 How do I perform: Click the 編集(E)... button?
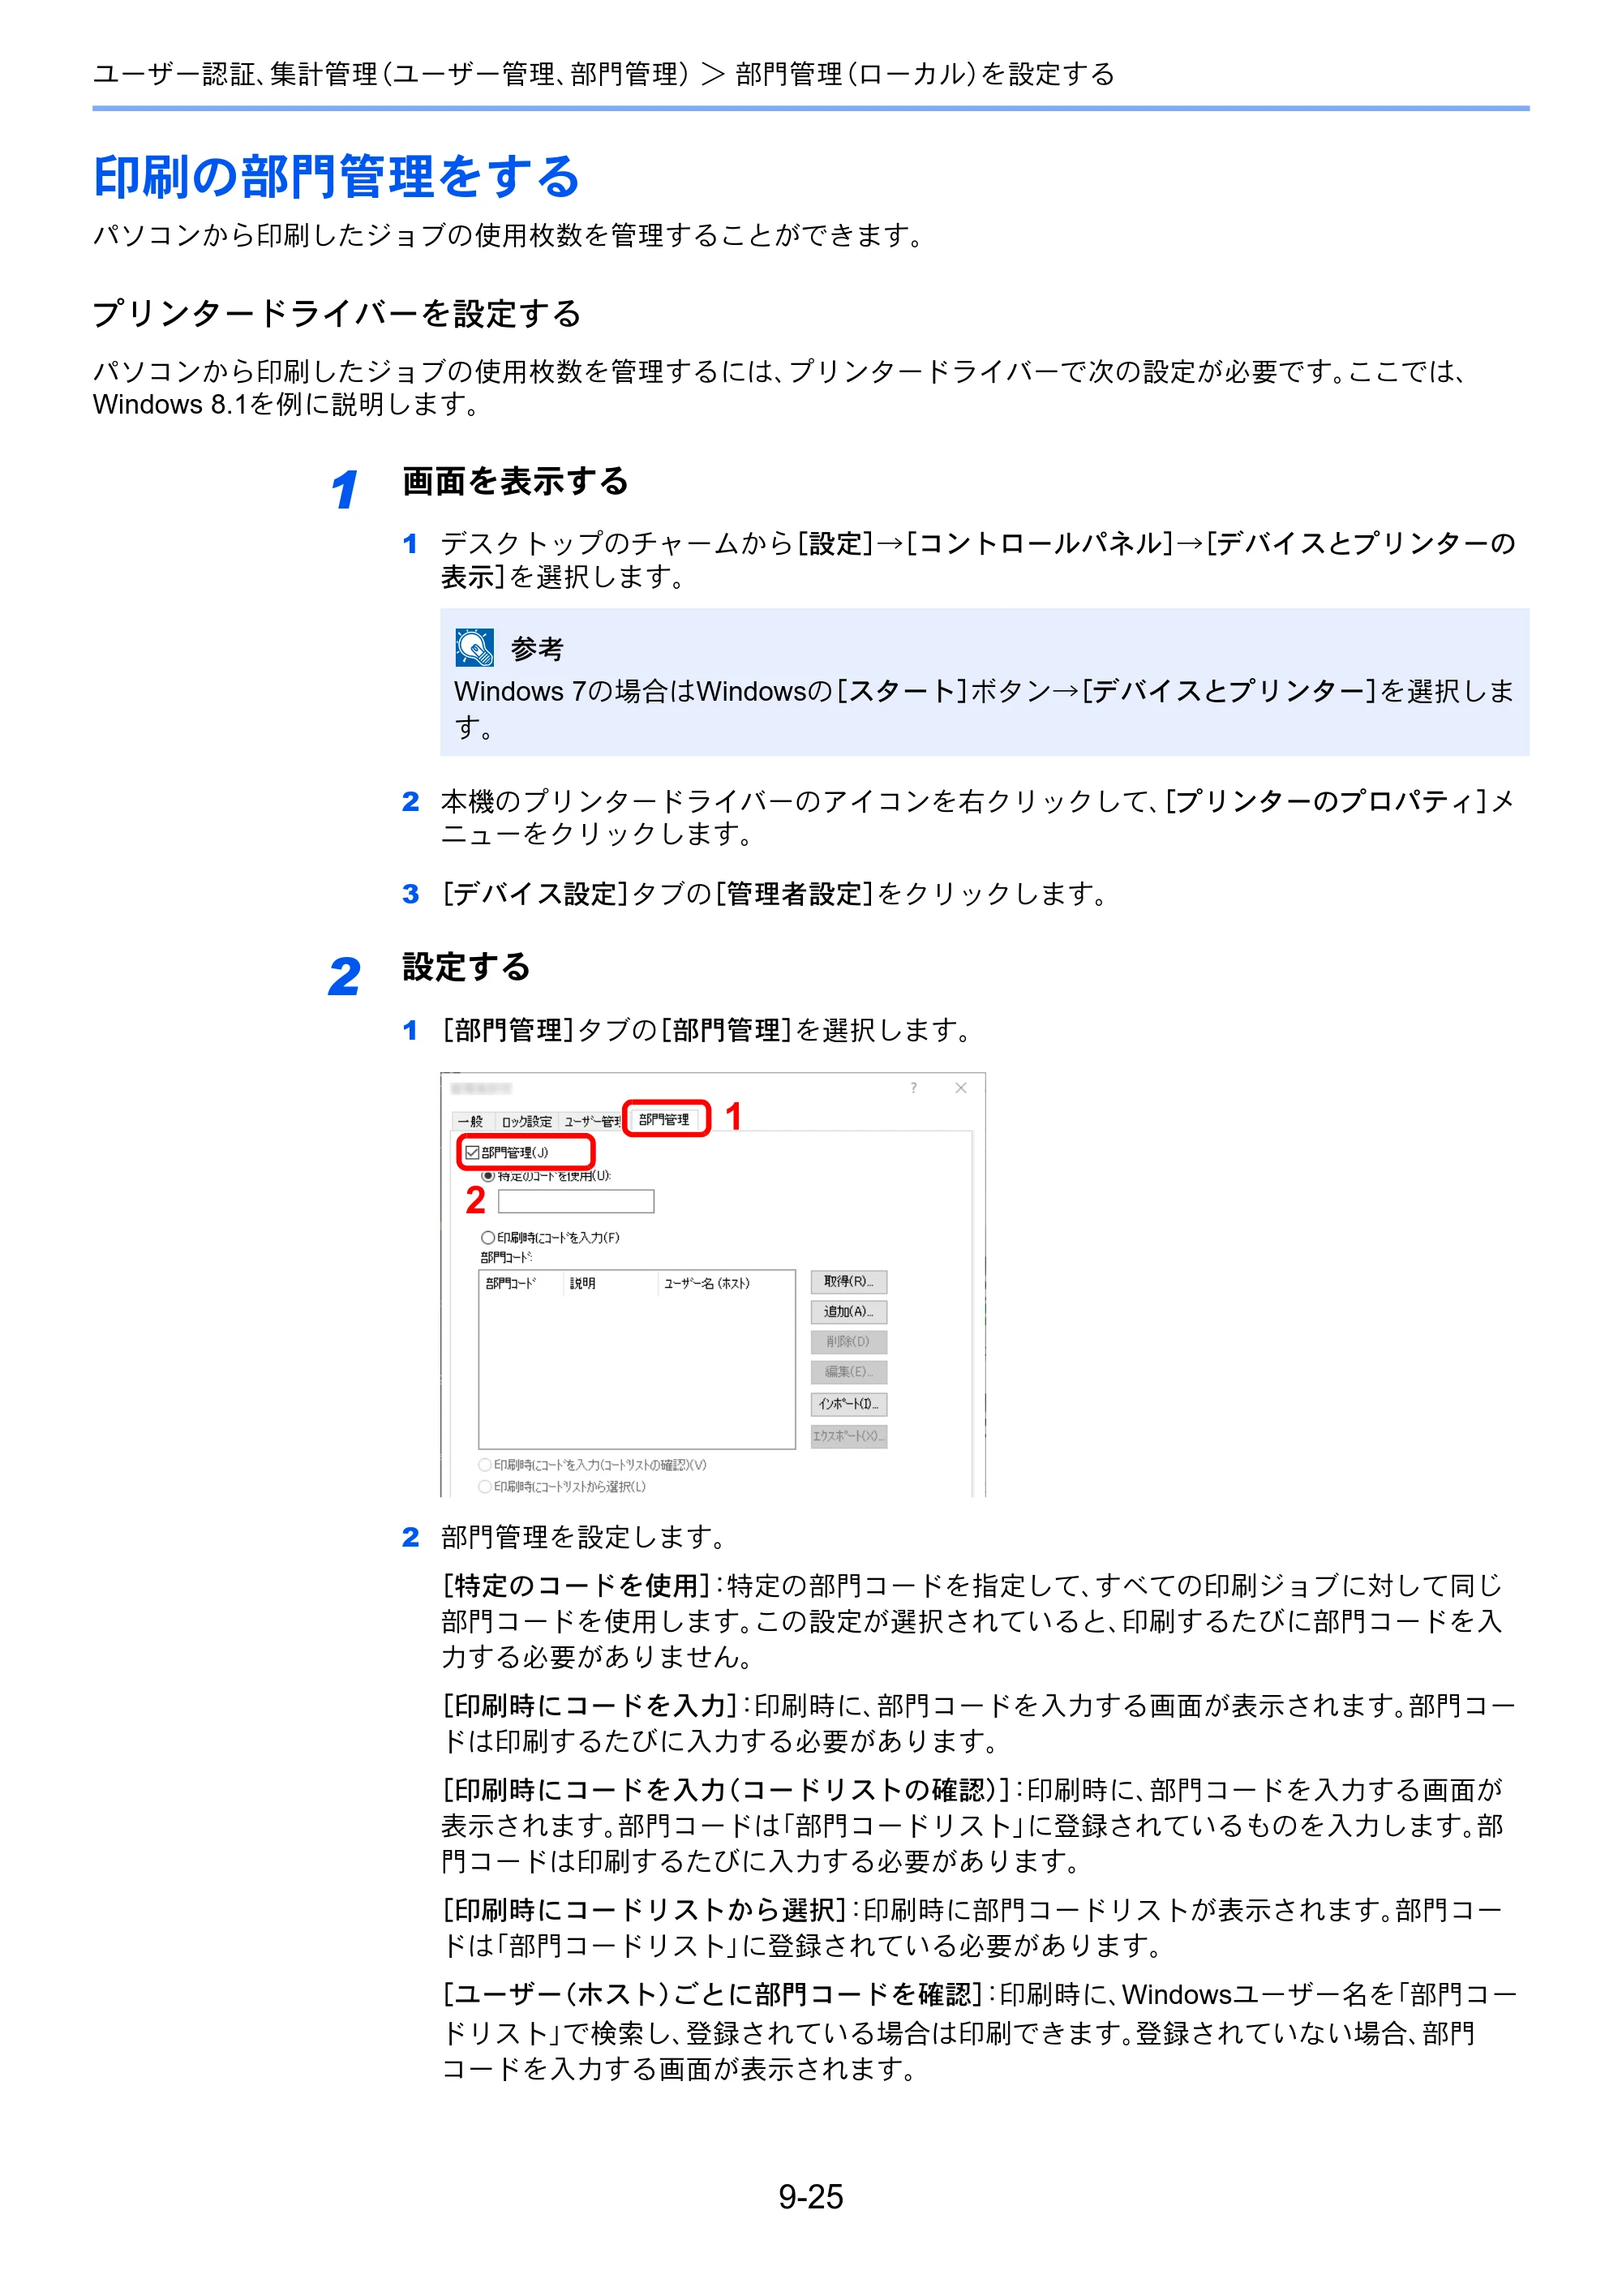click(849, 1372)
